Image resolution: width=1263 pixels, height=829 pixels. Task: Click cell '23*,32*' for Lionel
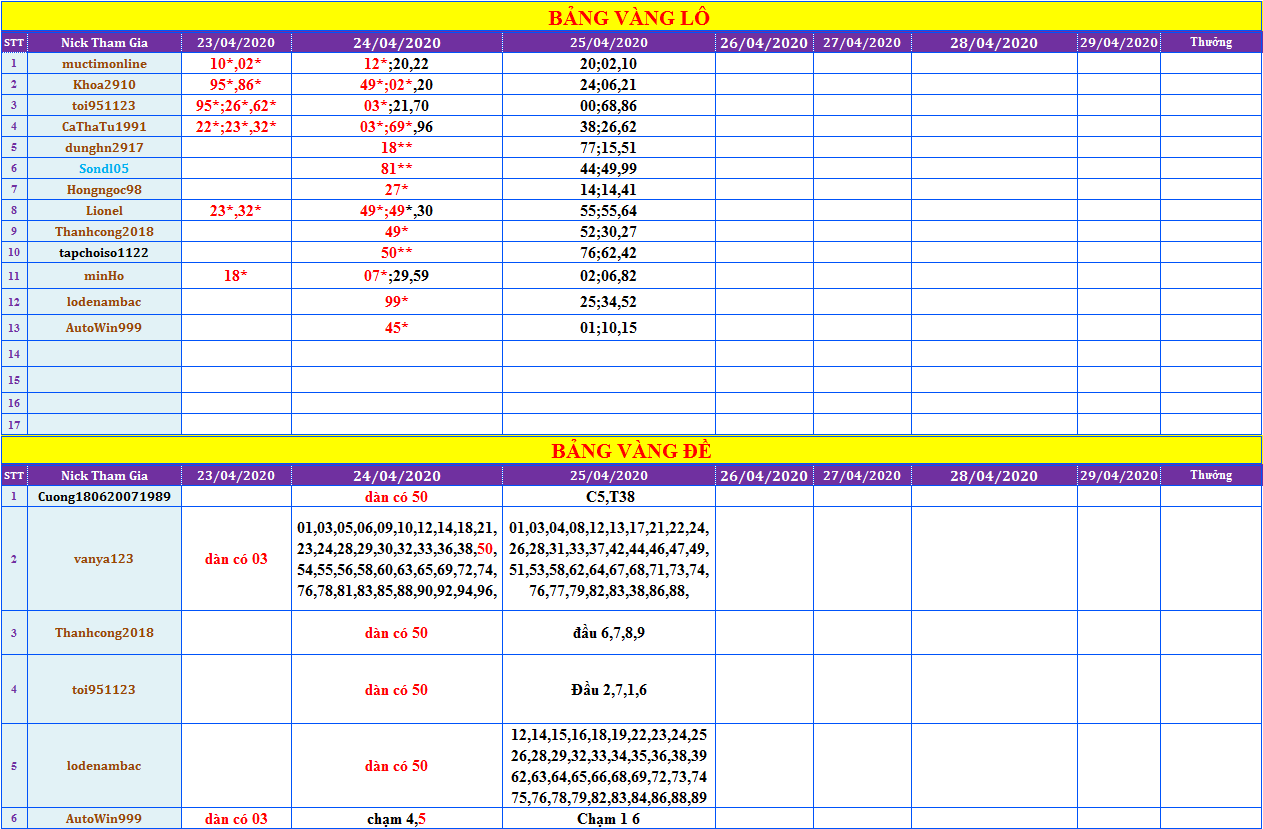click(236, 210)
